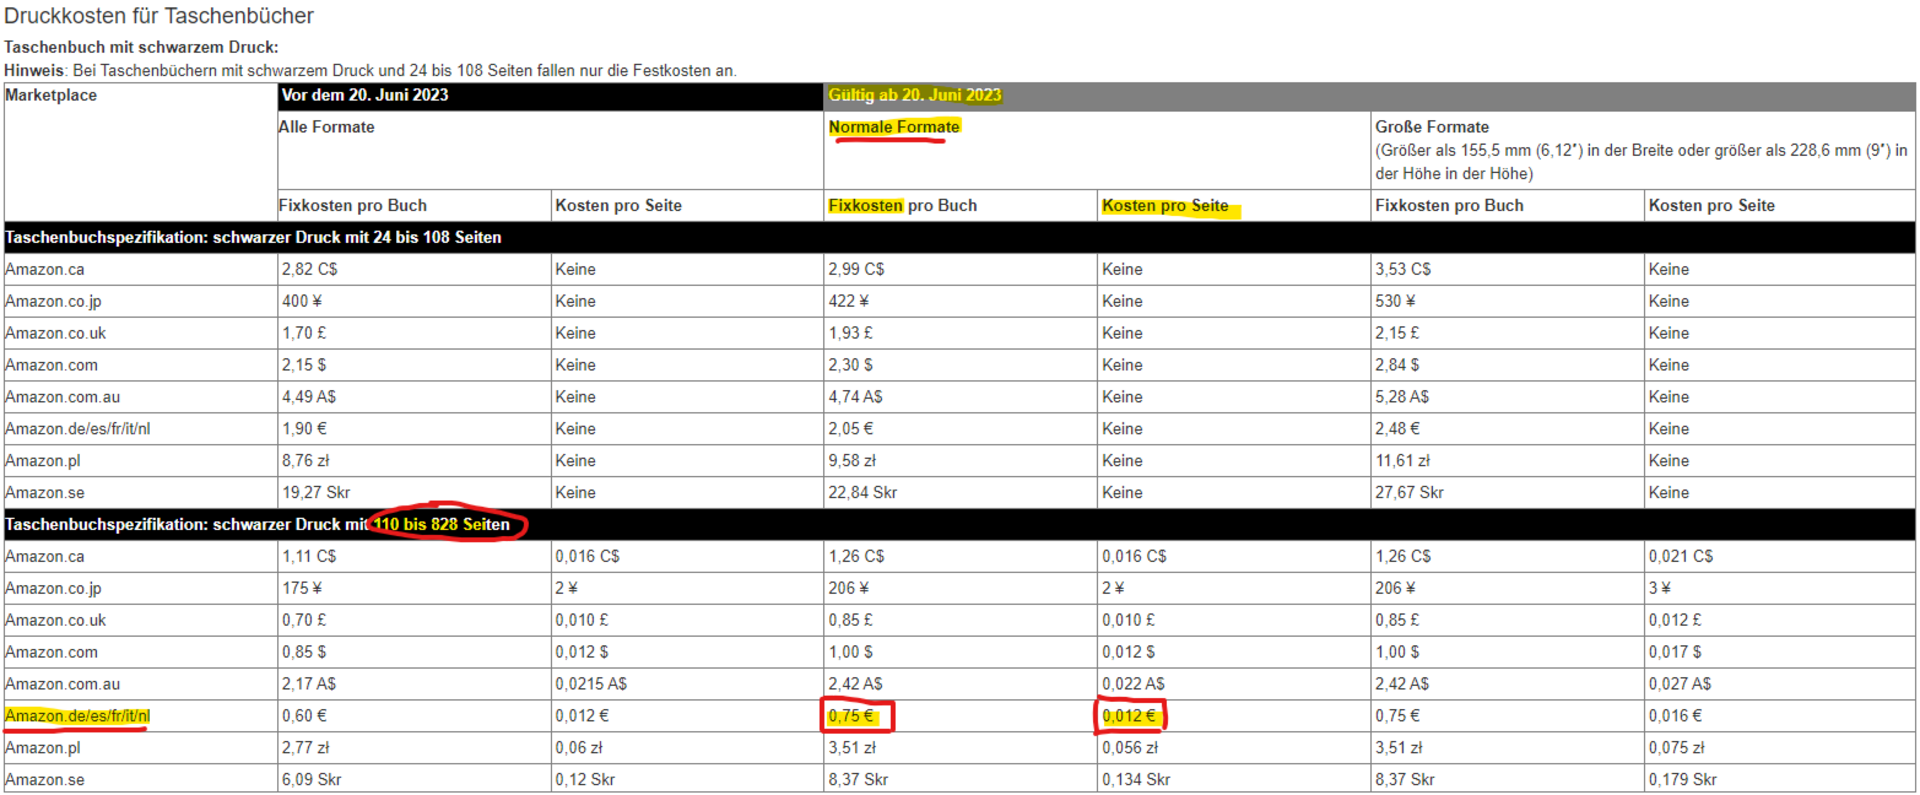Click the '400 ¥' cell

click(414, 301)
